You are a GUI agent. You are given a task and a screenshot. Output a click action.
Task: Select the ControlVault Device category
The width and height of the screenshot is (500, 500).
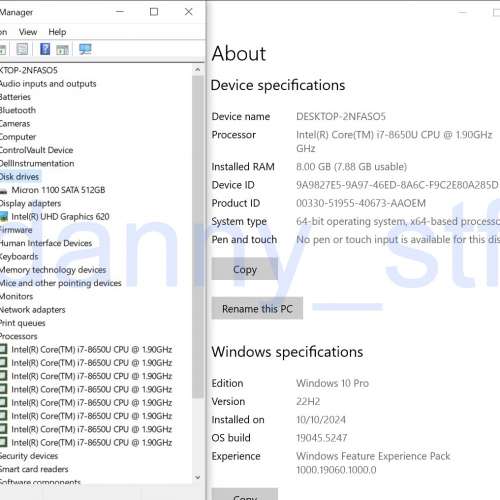[36, 150]
